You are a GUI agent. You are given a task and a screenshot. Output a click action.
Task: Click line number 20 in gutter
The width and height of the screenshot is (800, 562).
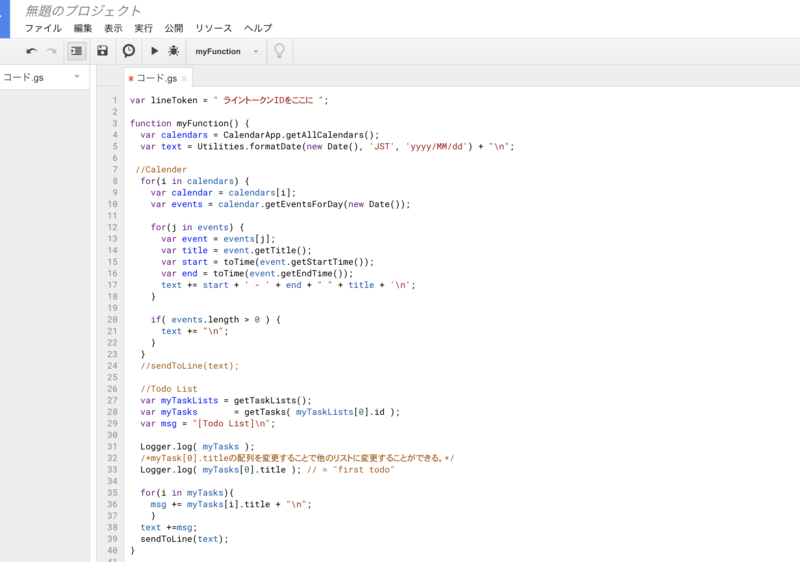click(x=112, y=320)
